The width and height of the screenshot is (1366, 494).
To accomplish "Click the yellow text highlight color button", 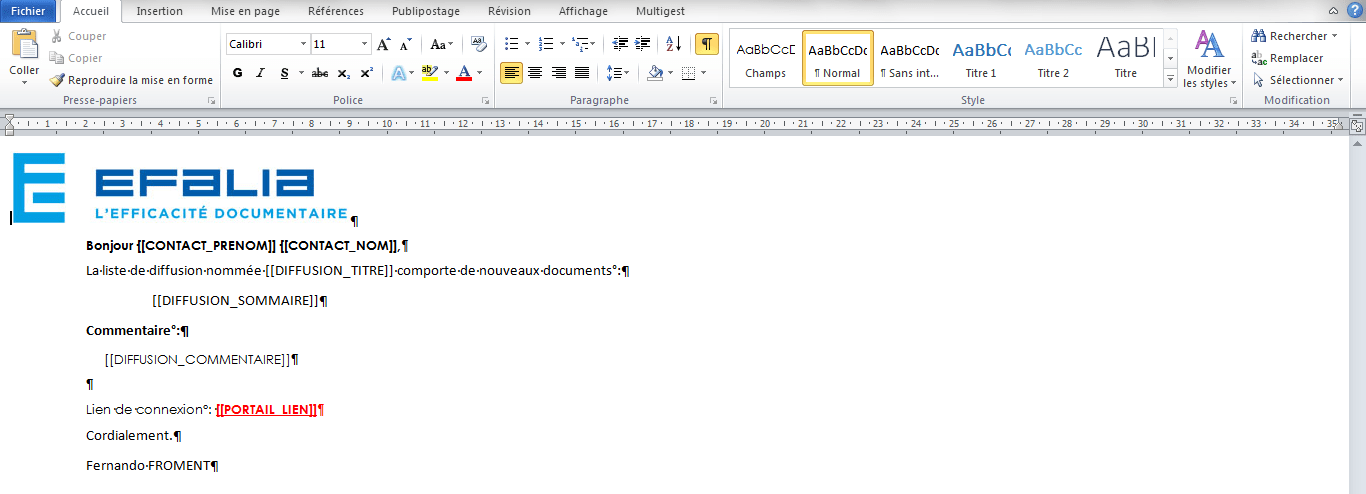I will [430, 73].
